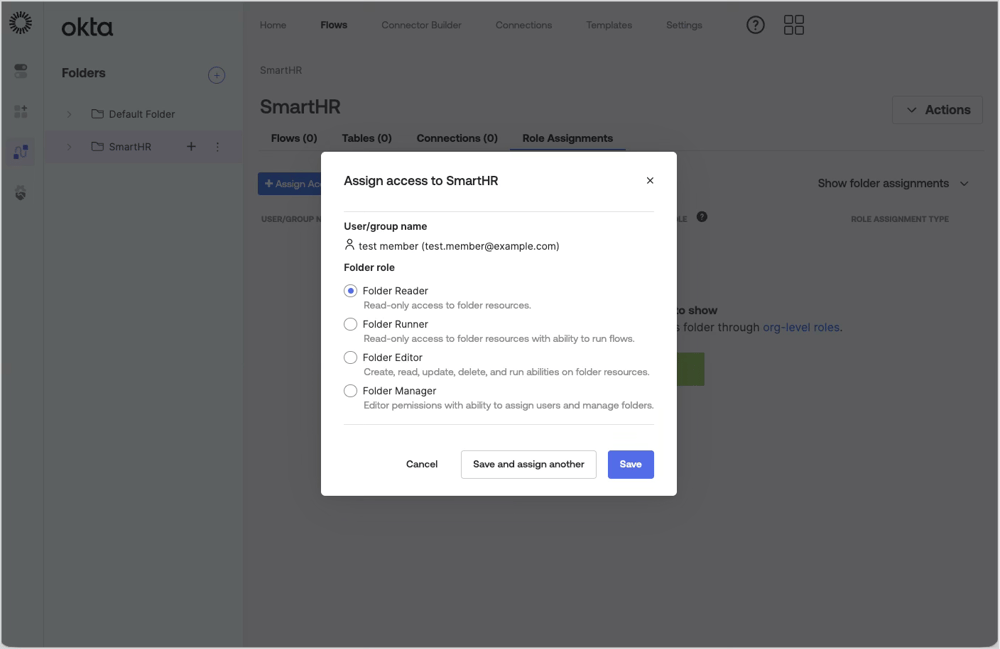
Task: Click the Folder Editor description text
Action: (506, 372)
